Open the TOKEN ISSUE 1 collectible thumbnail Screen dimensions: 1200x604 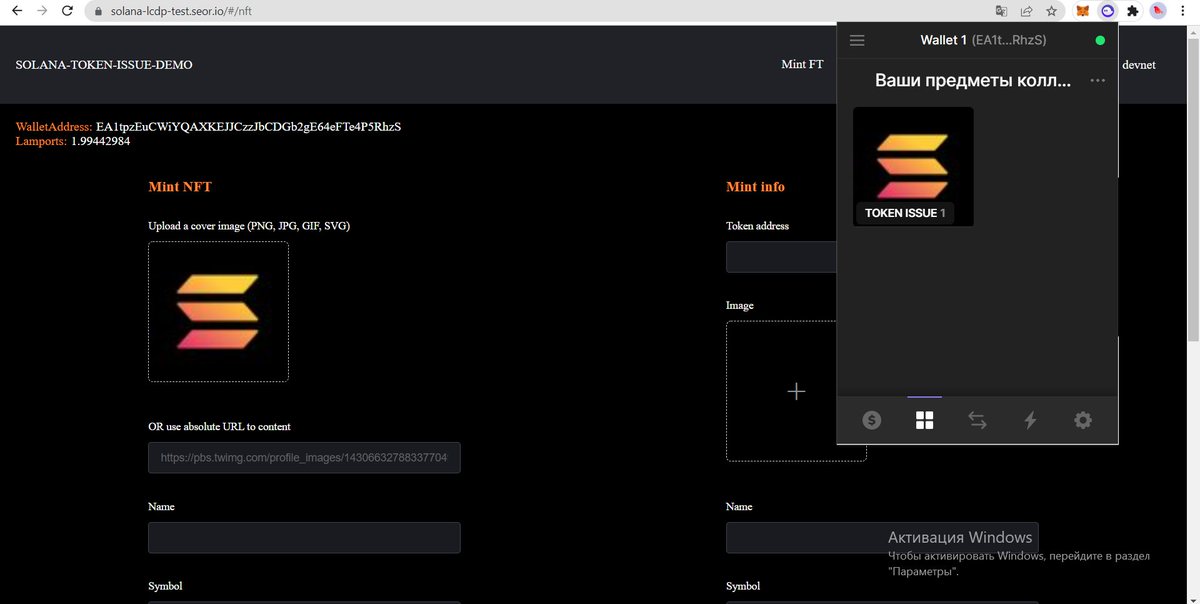coord(911,165)
